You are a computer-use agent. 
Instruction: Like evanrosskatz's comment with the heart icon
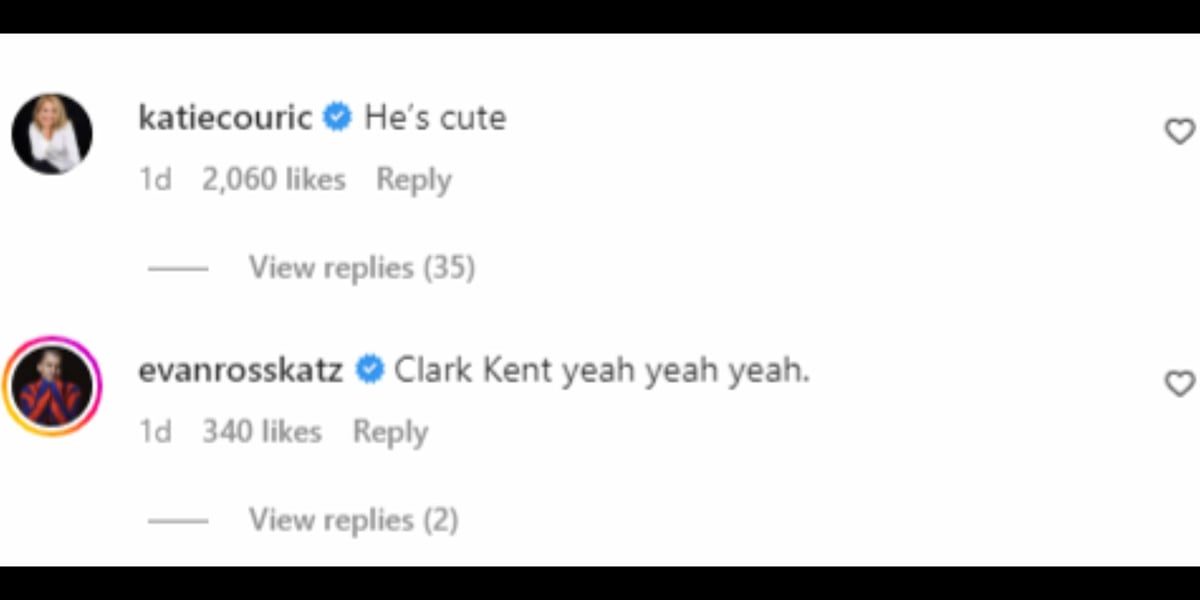1181,383
